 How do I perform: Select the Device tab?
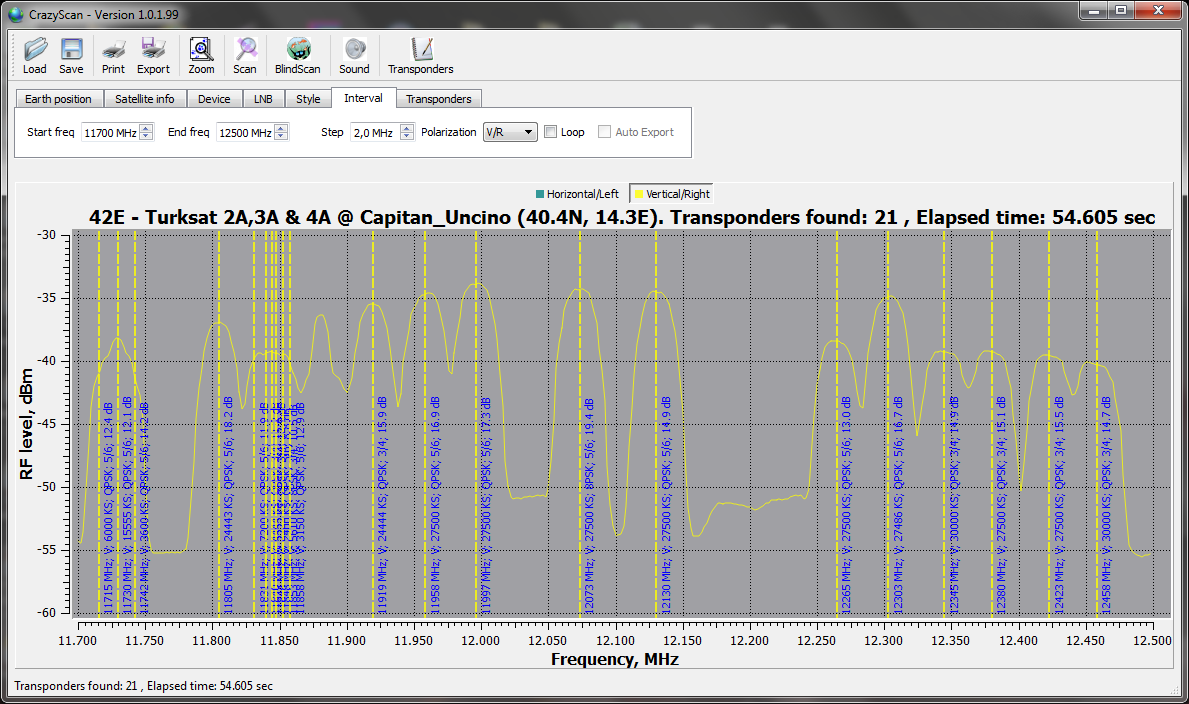(x=214, y=99)
